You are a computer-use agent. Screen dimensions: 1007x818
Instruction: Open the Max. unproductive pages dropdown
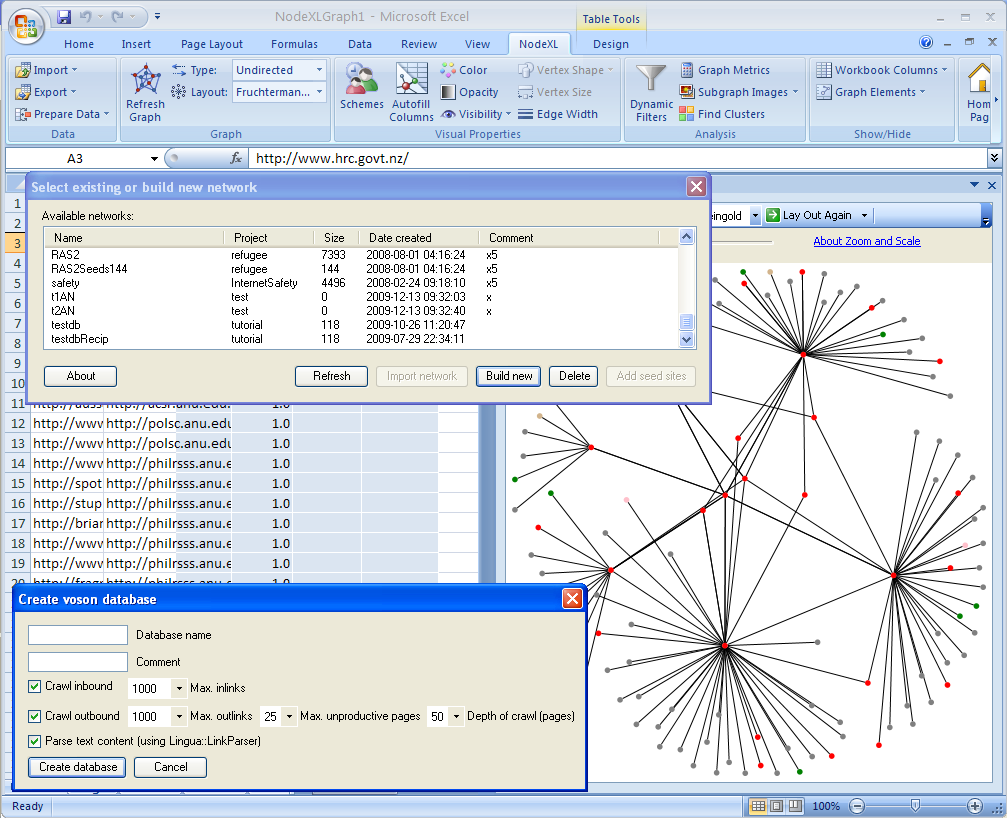tap(290, 716)
